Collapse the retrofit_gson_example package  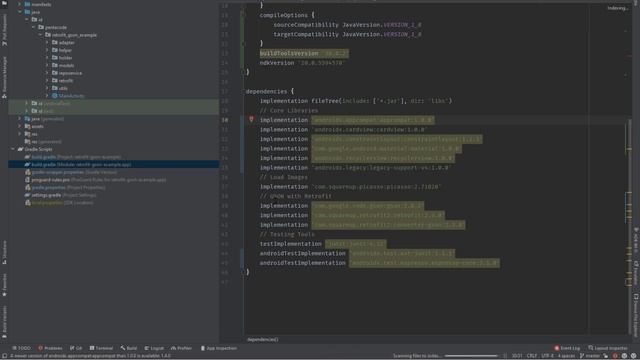point(40,35)
